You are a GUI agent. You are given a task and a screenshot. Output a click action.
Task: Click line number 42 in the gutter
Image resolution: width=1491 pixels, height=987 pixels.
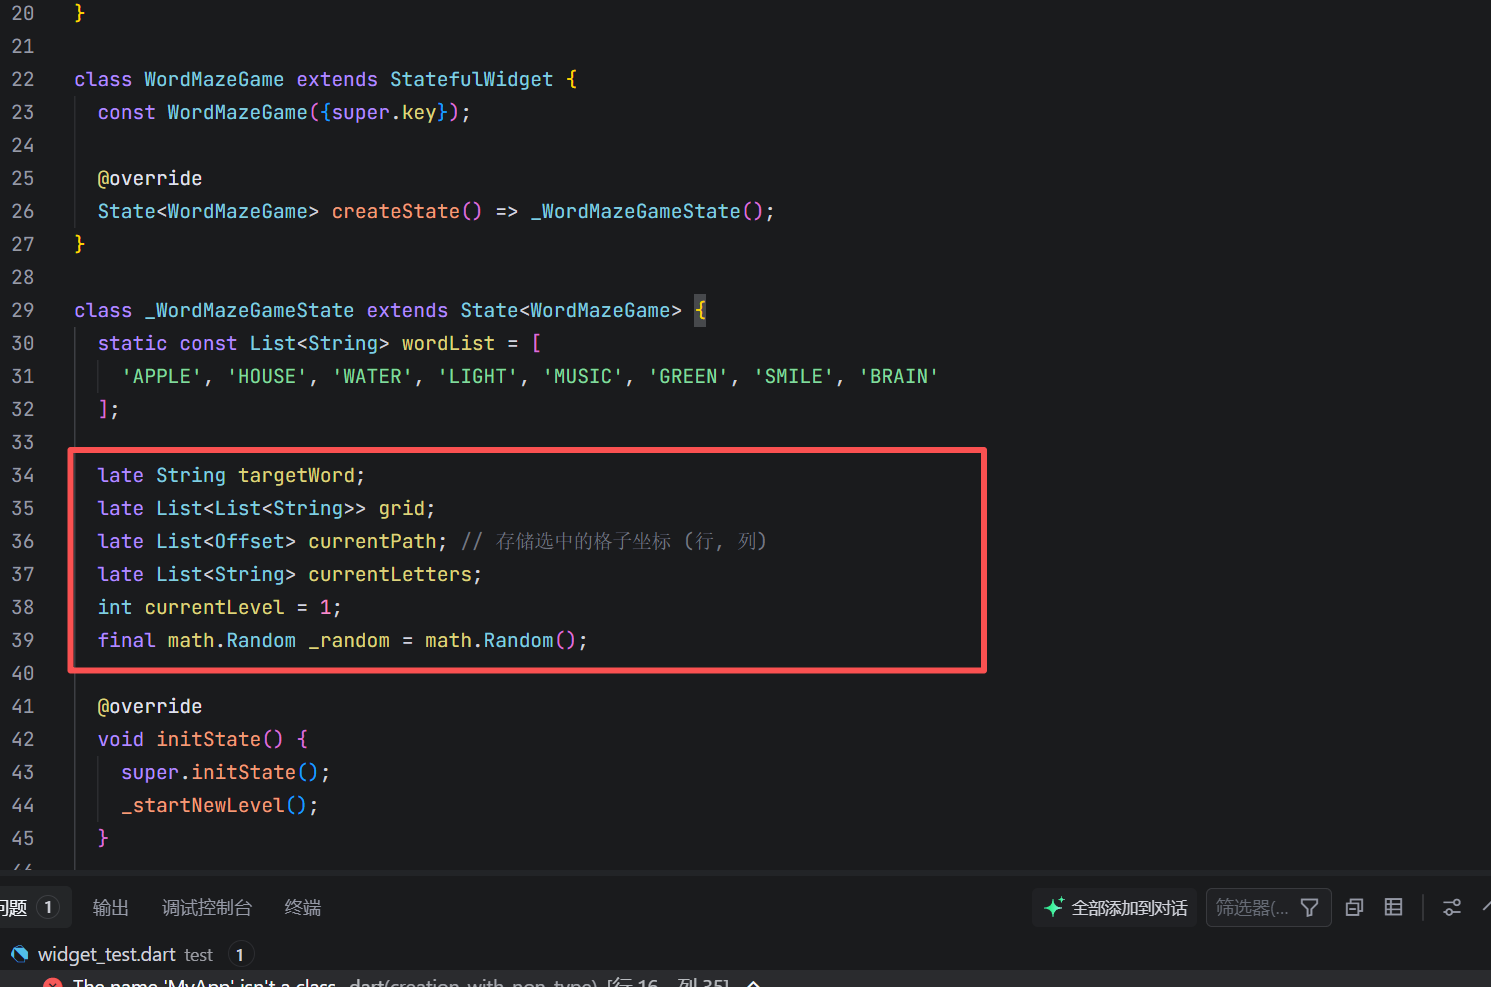[x=23, y=739]
